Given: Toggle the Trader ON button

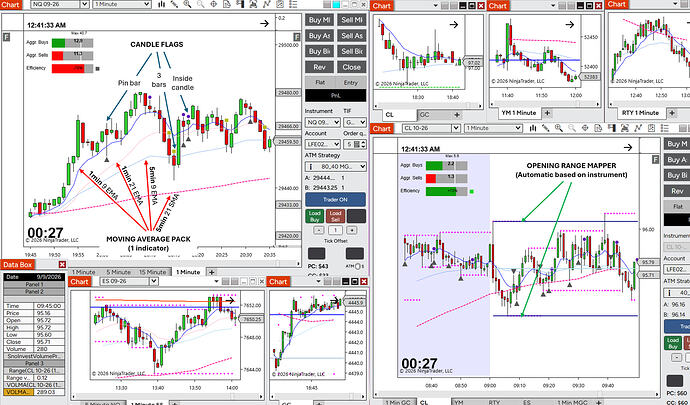Looking at the screenshot, I should coord(335,199).
